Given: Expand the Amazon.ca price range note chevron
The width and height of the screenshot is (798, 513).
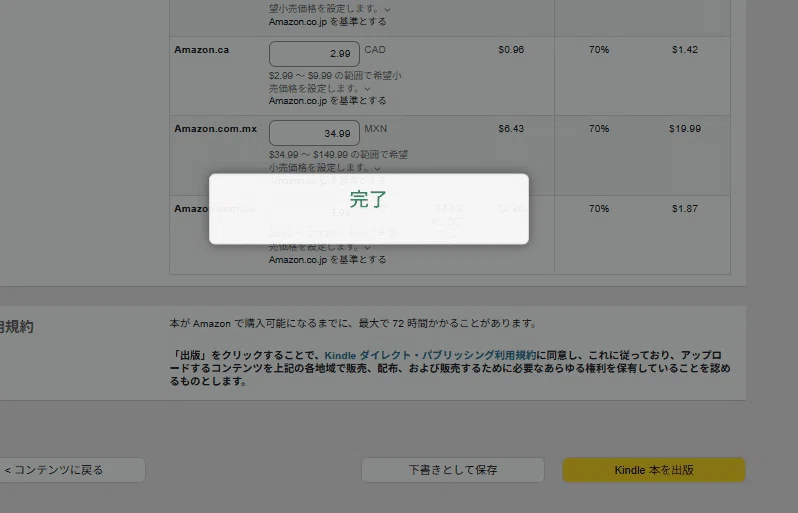Looking at the screenshot, I should [367, 89].
